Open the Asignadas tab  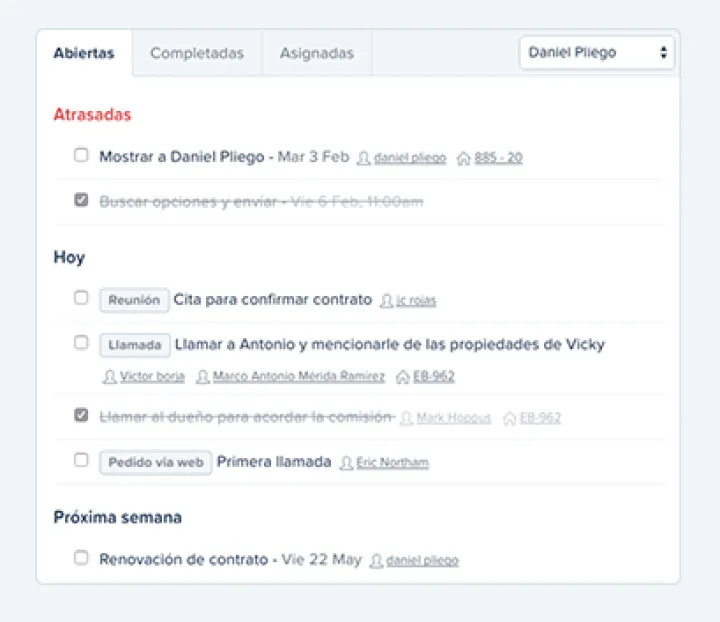click(x=316, y=54)
